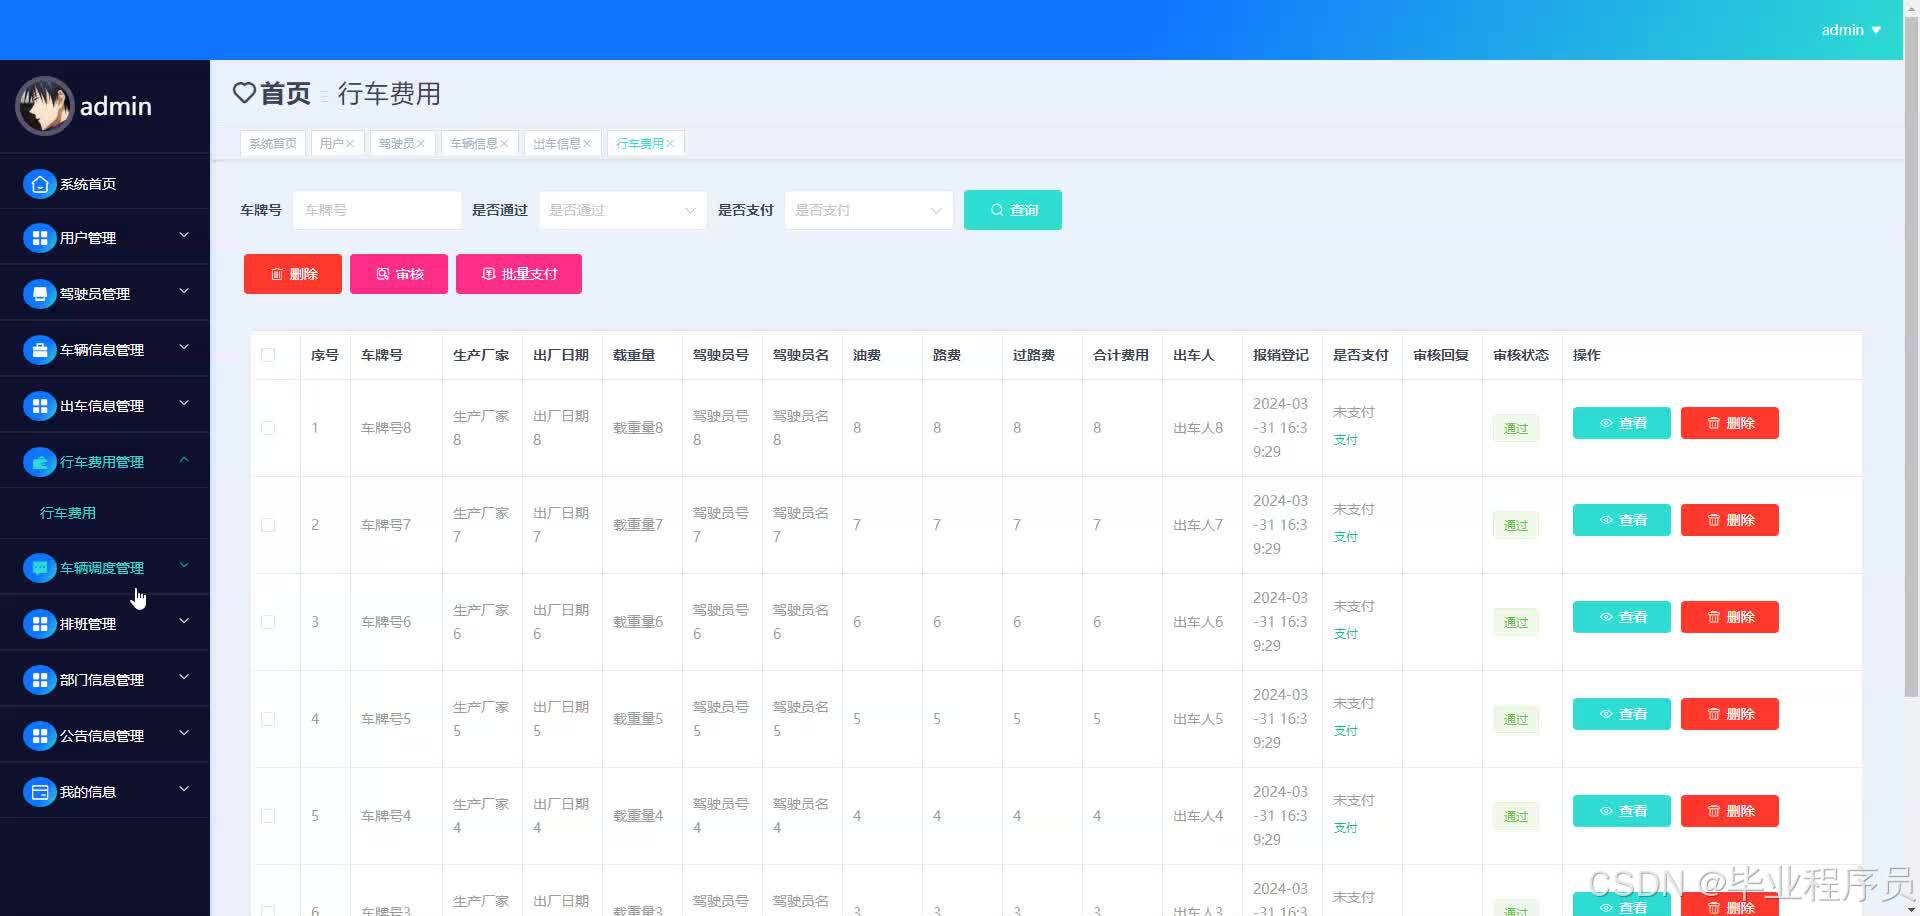This screenshot has height=916, width=1920.
Task: Check the row for 车牌号5
Action: (268, 719)
